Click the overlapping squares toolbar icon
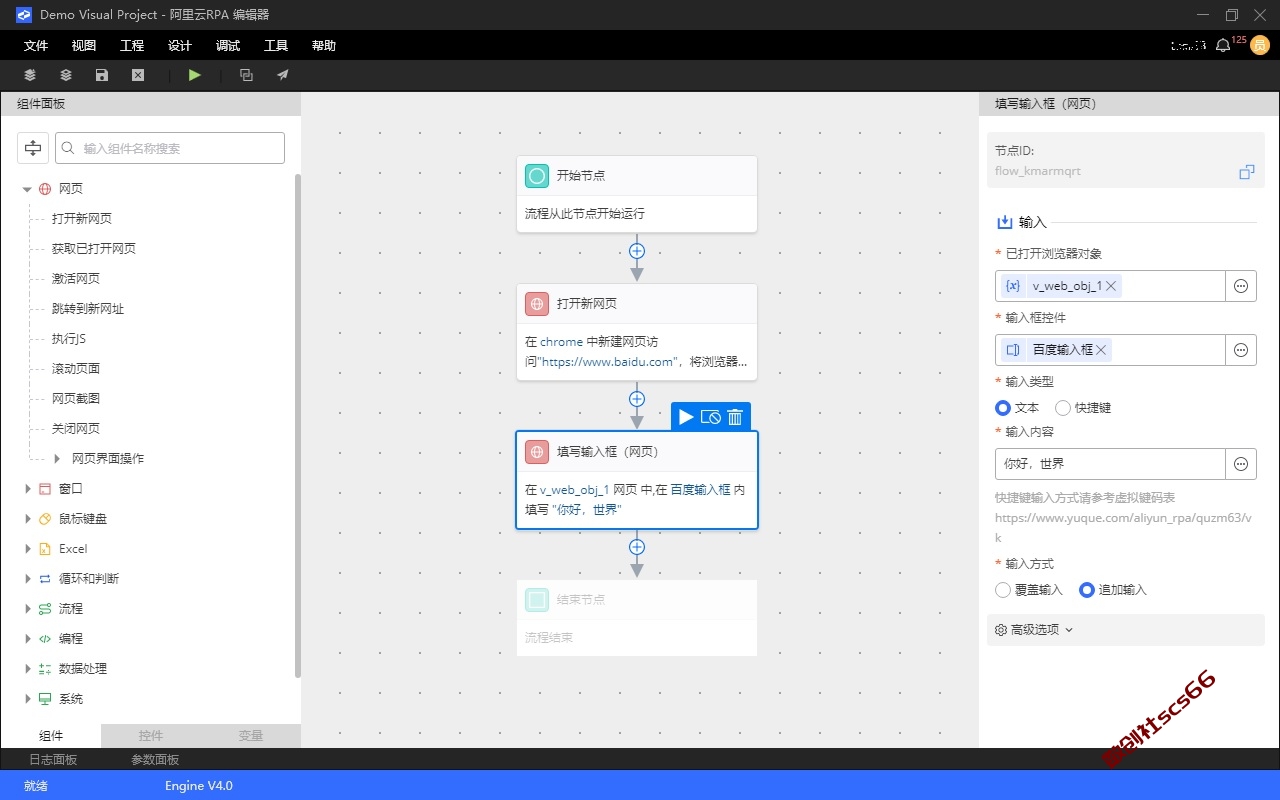 point(246,75)
